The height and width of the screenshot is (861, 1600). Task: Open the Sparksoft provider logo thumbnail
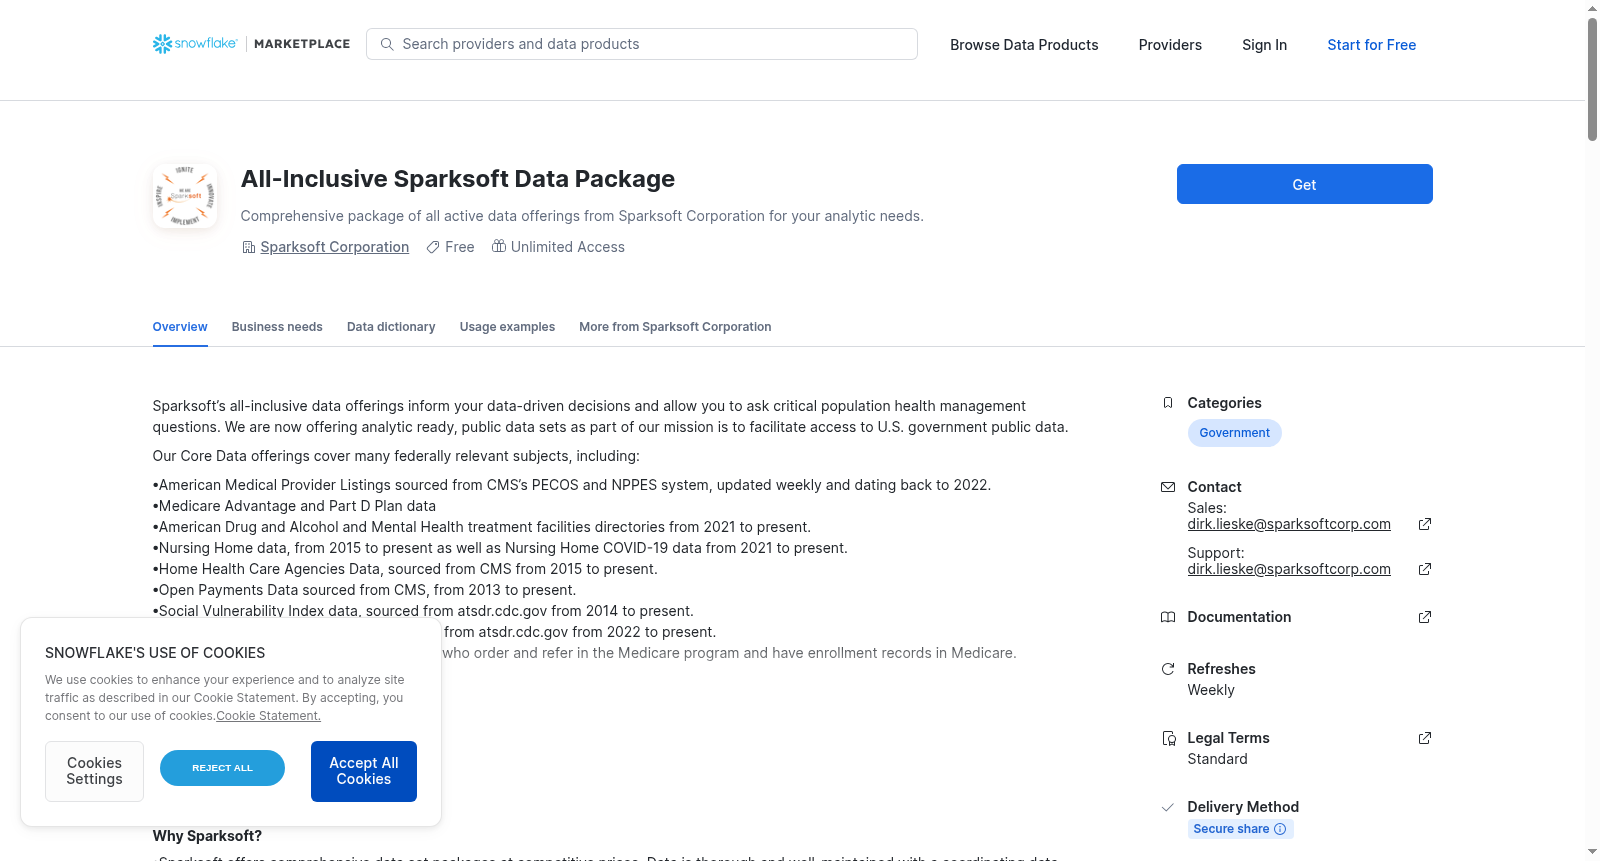185,196
